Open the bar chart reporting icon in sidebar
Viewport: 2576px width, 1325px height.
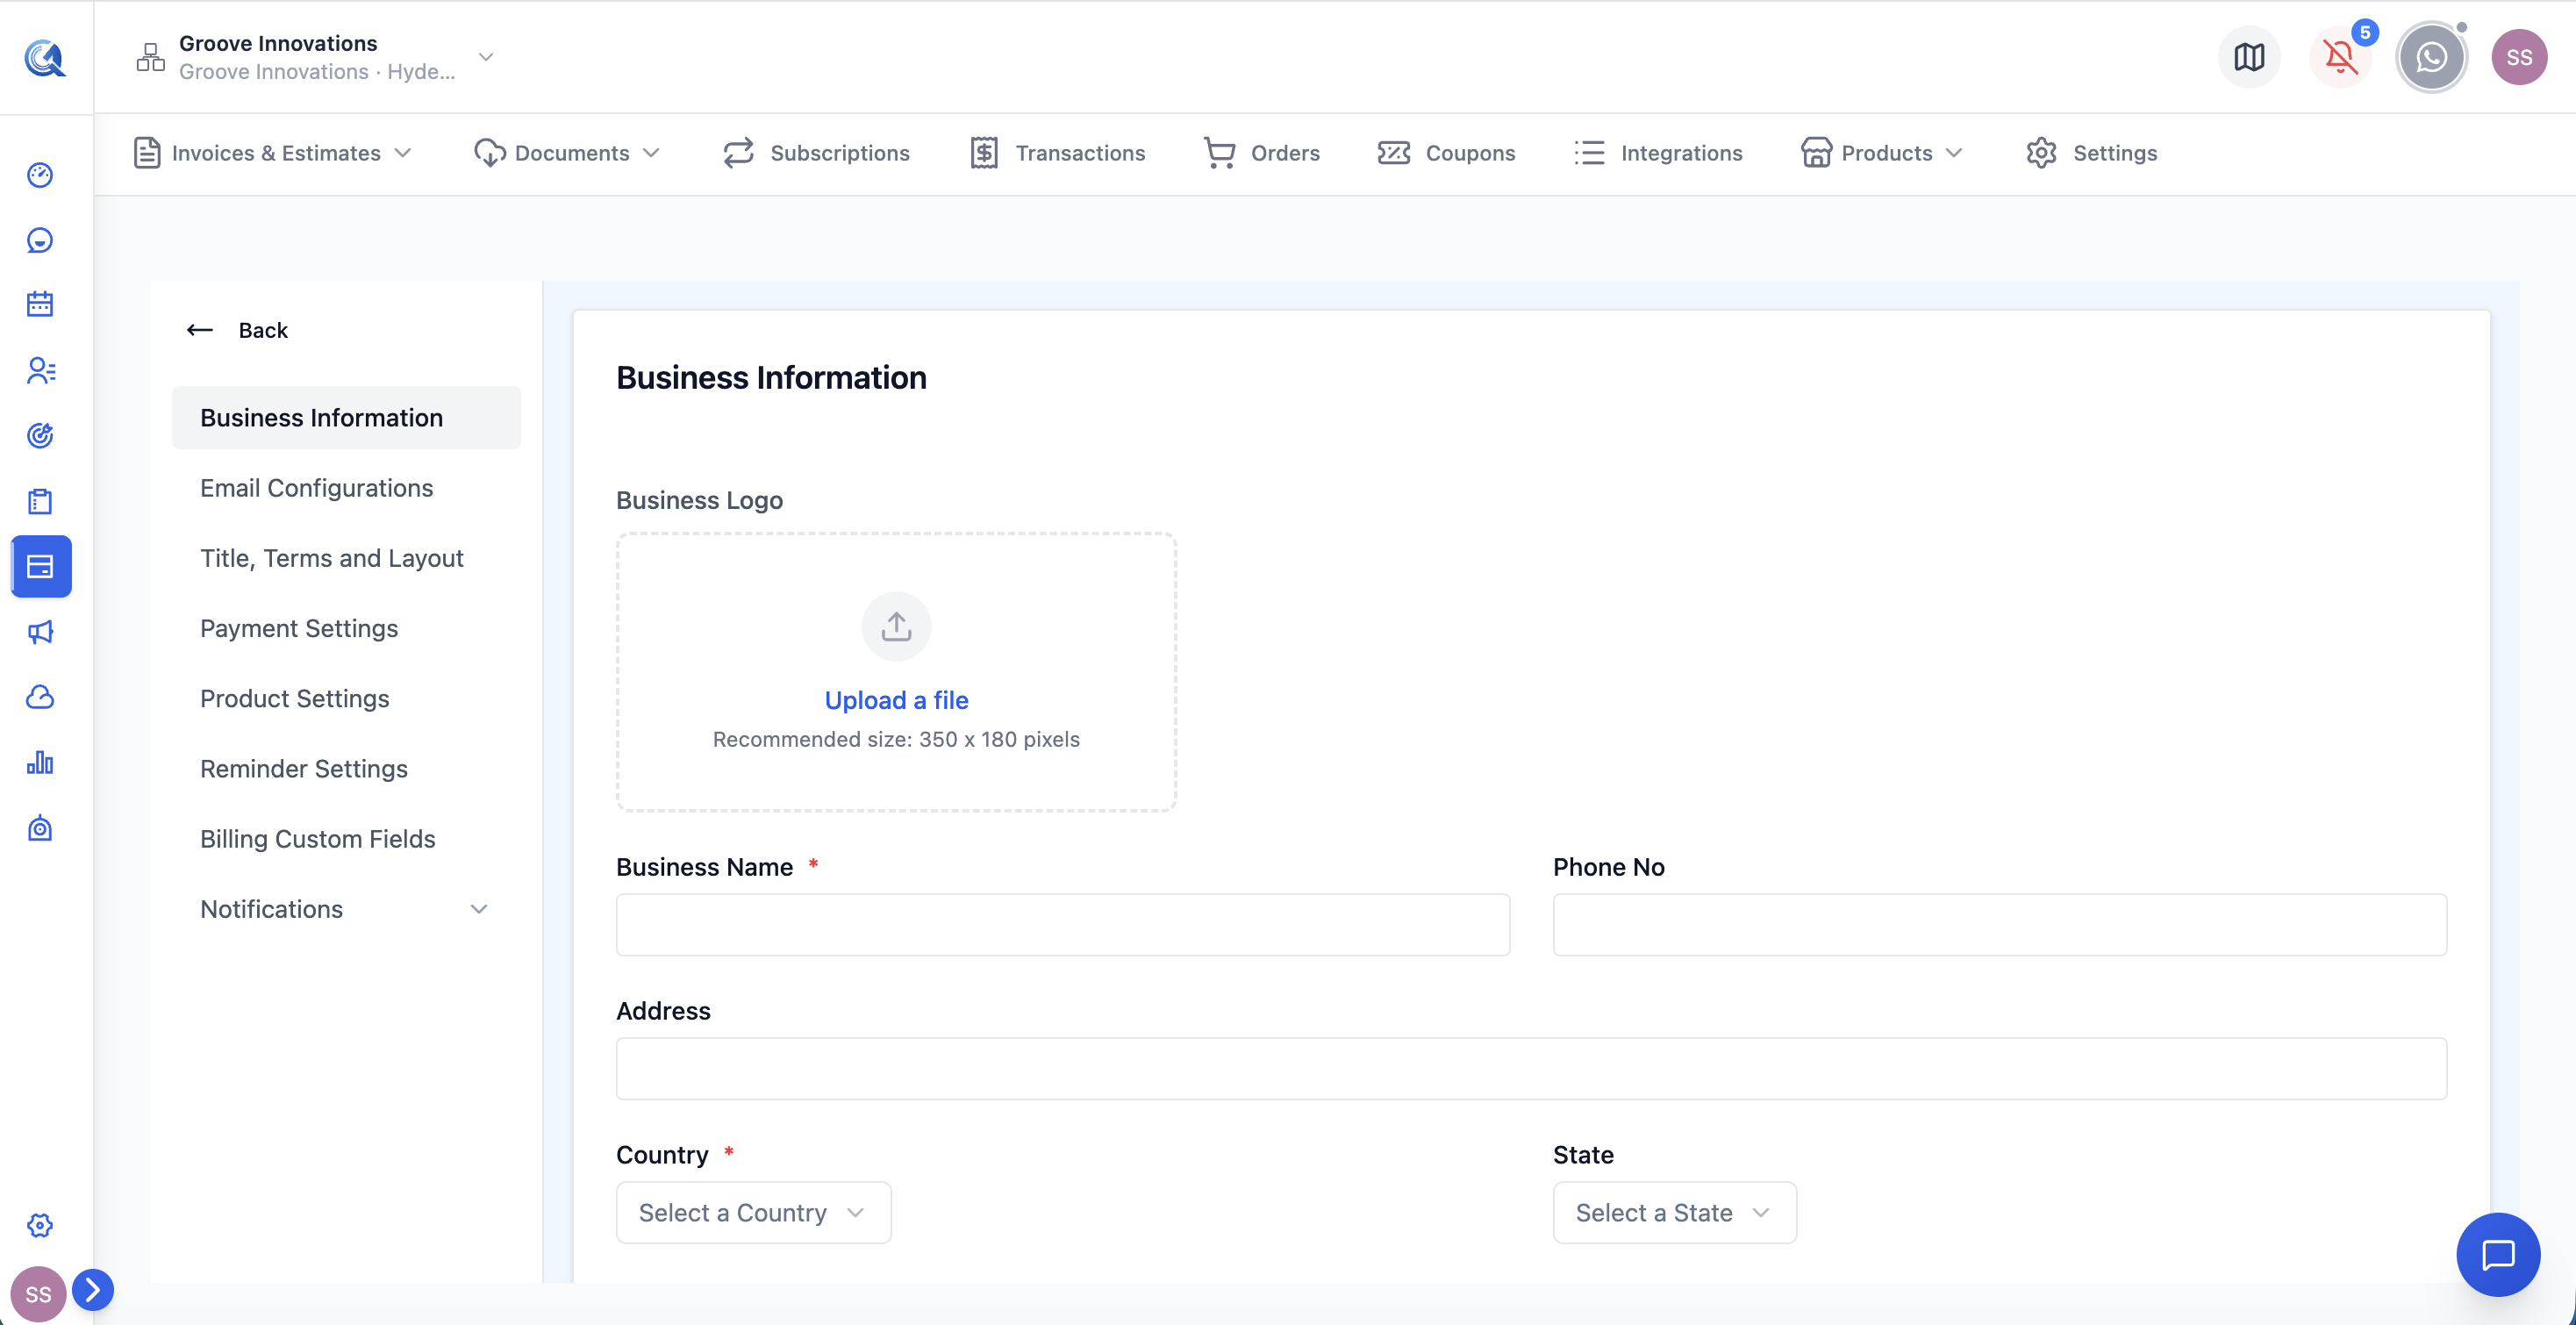coord(40,763)
